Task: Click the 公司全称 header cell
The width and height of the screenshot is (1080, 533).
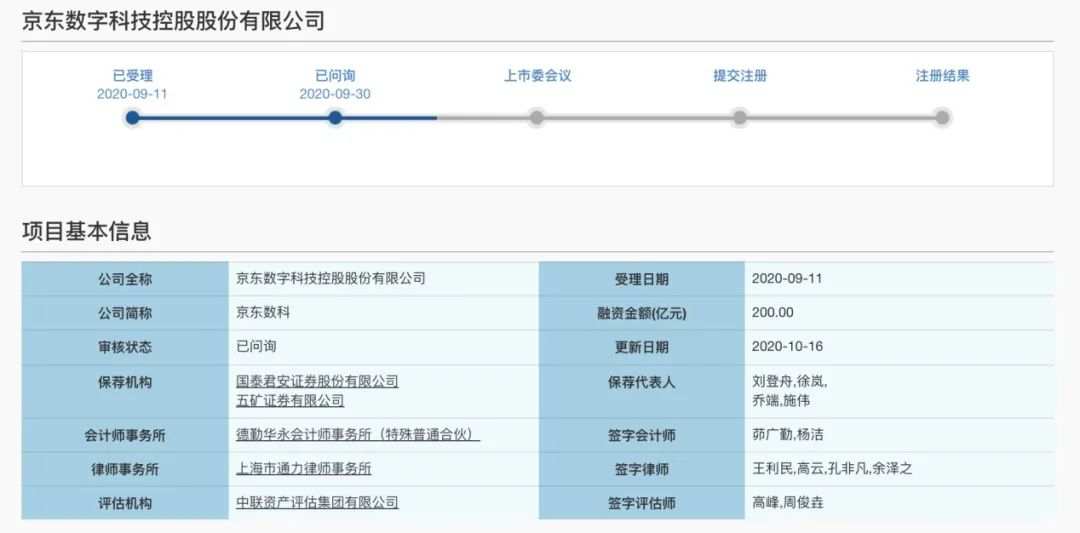Action: click(x=125, y=280)
